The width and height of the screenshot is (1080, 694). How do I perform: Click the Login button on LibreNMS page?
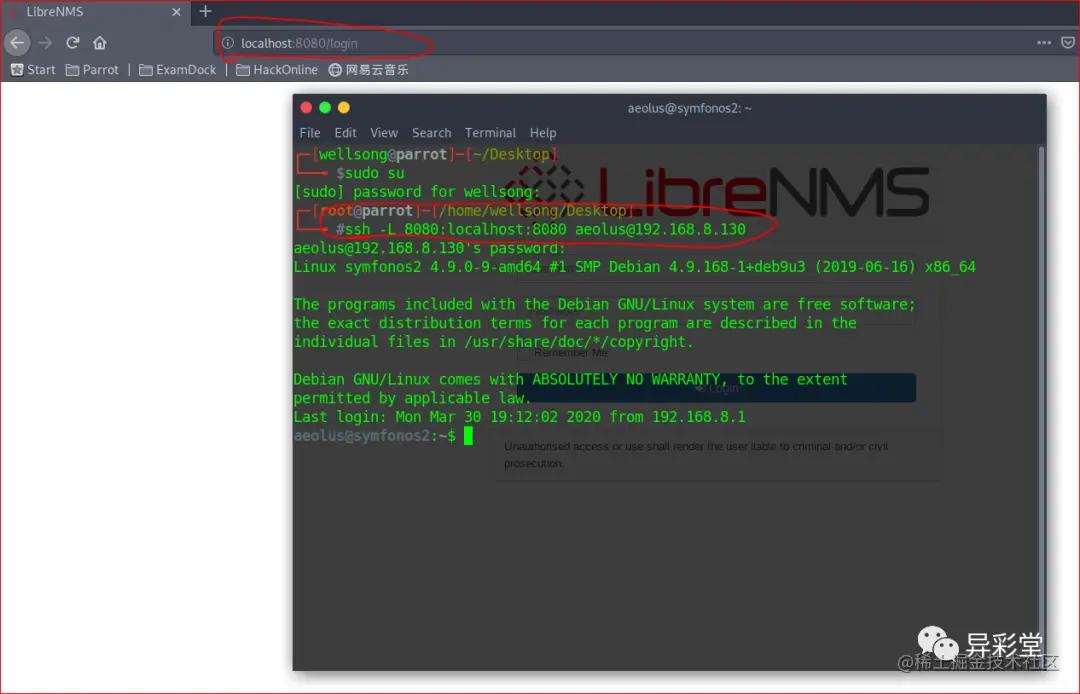coord(716,388)
